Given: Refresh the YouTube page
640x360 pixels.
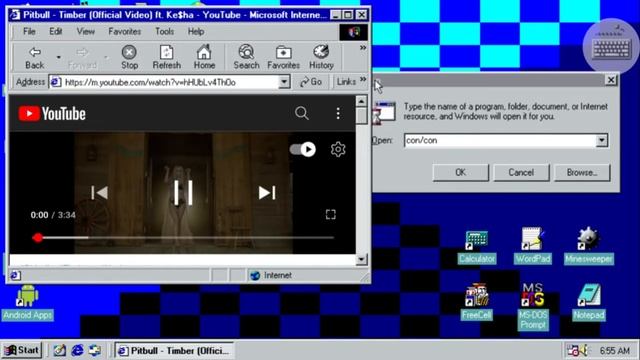Looking at the screenshot, I should point(167,58).
